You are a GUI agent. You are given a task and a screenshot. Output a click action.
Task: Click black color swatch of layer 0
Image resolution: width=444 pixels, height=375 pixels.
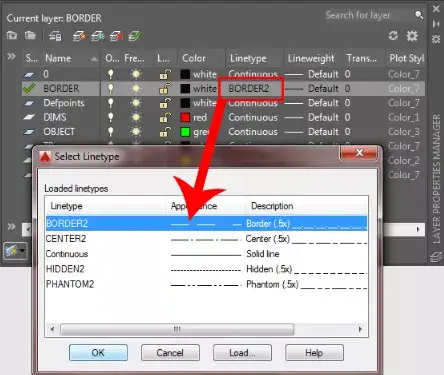coord(185,74)
